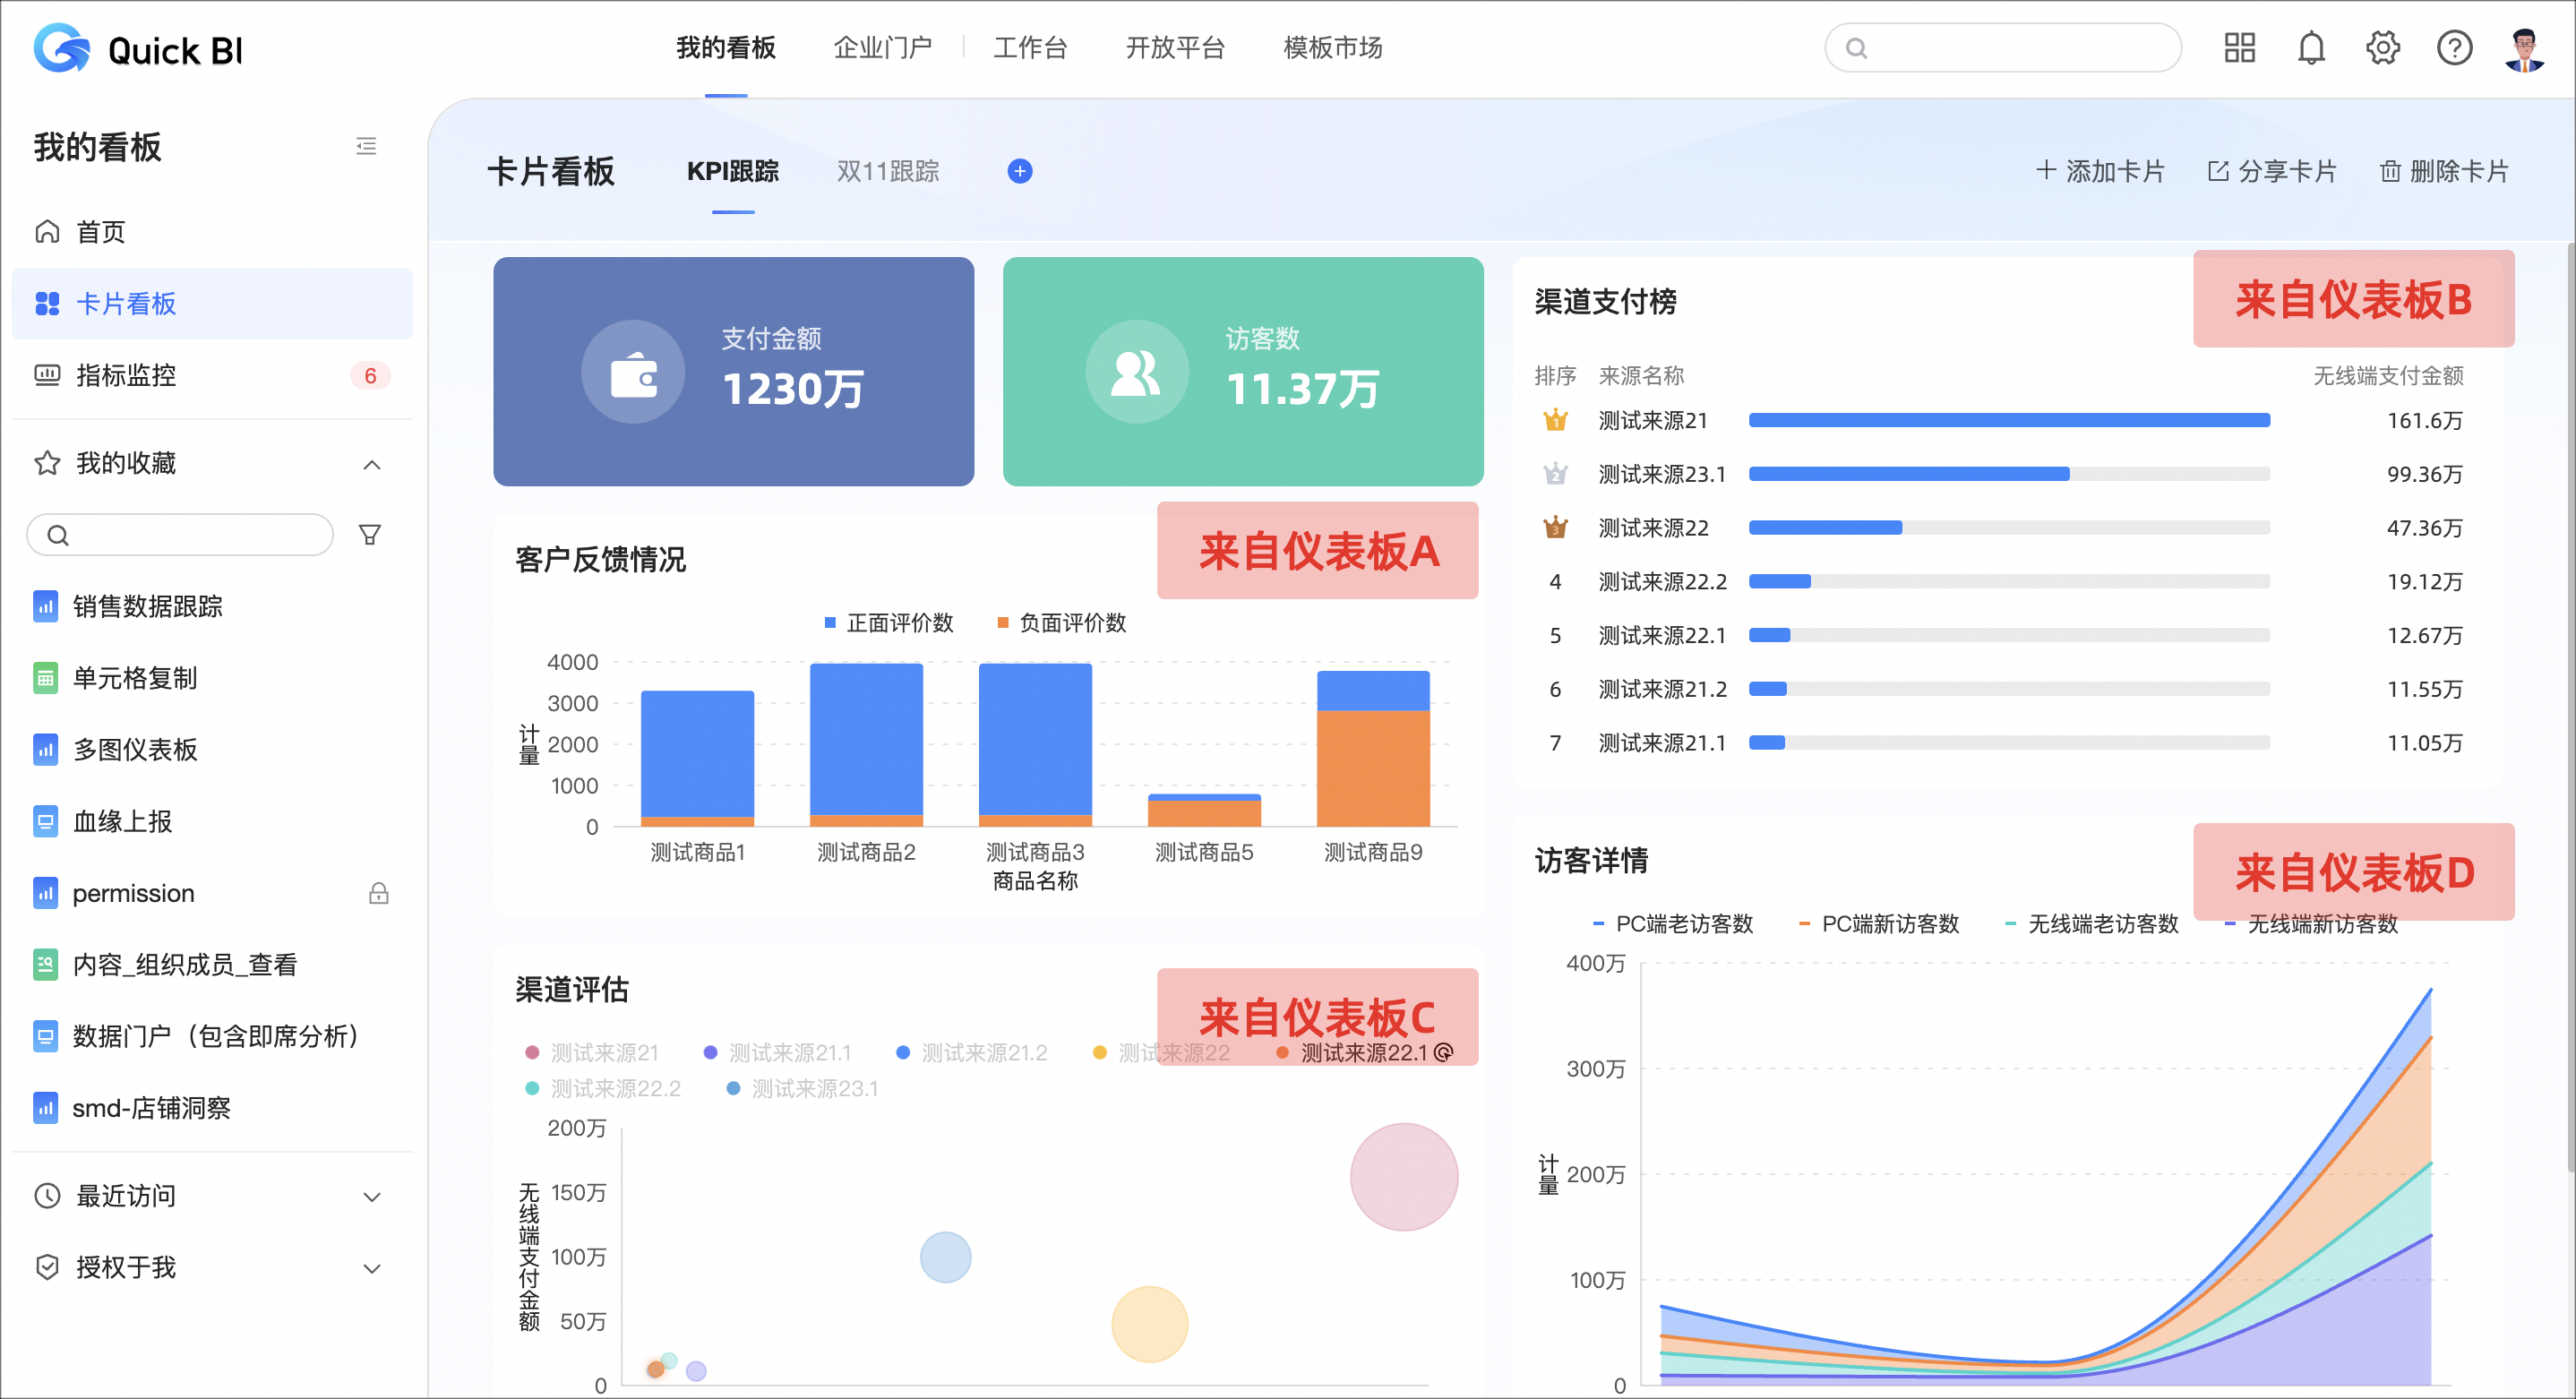Toggle PC端新访客数 legend series
The image size is (2576, 1399).
pos(1879,924)
